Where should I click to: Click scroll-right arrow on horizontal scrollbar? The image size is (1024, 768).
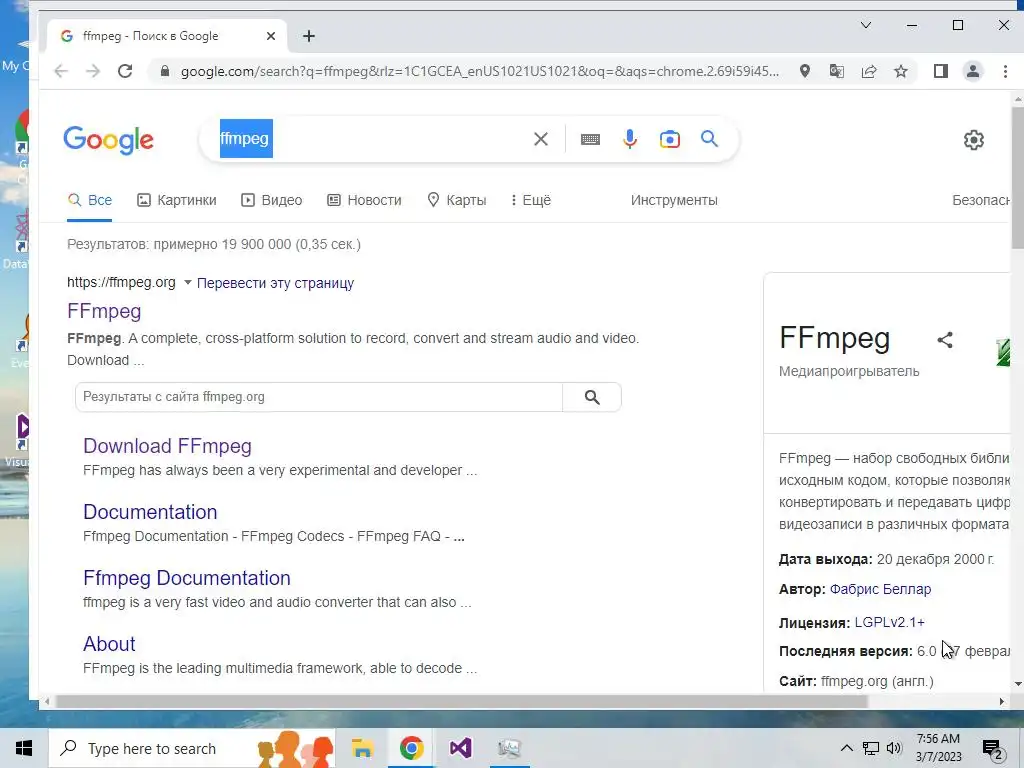[x=1002, y=701]
